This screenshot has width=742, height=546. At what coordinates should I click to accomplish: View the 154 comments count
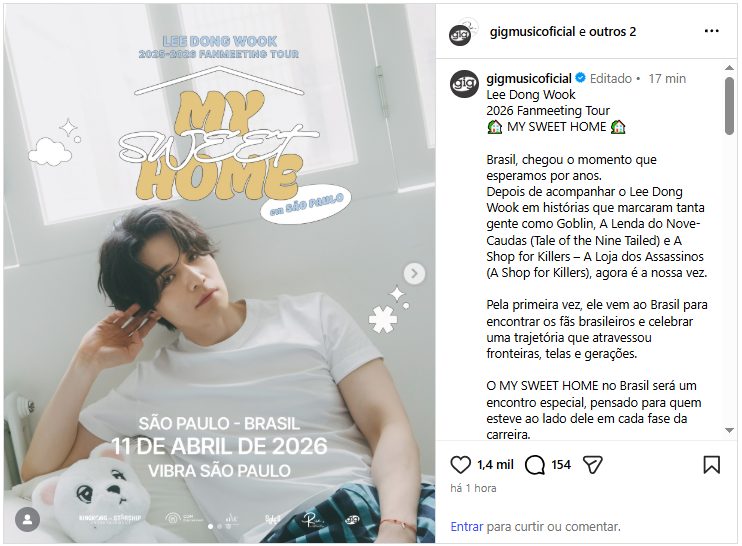point(561,465)
